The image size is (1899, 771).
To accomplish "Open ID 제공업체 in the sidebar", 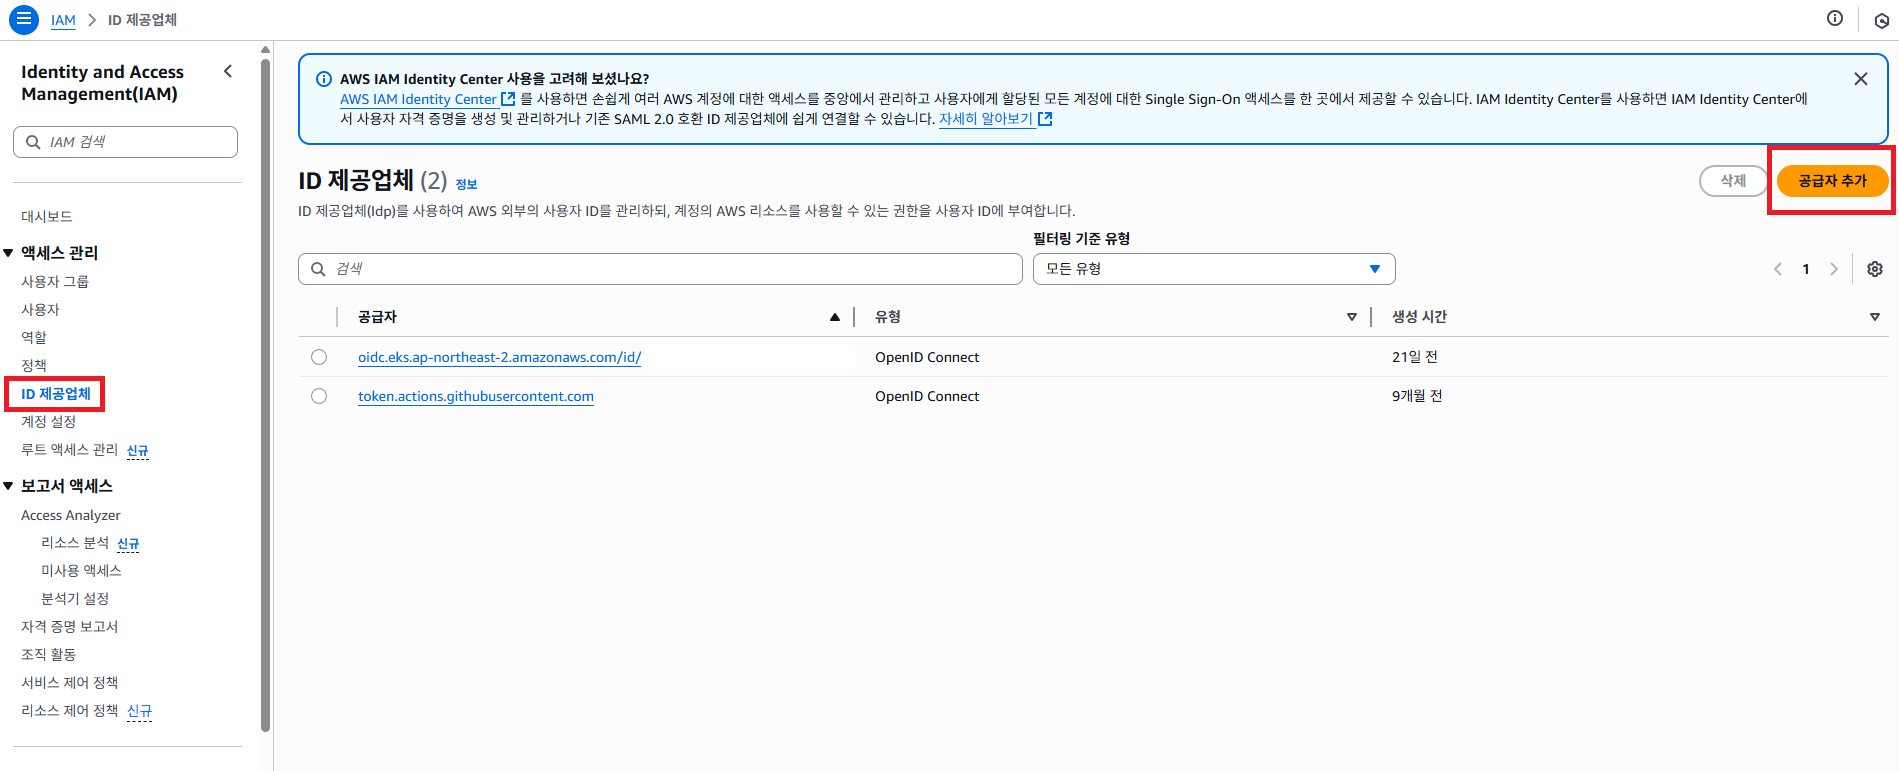I will pos(56,393).
